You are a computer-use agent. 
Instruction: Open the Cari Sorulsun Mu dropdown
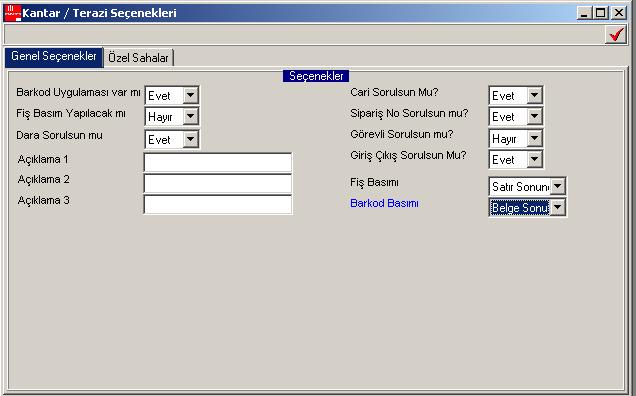(534, 96)
